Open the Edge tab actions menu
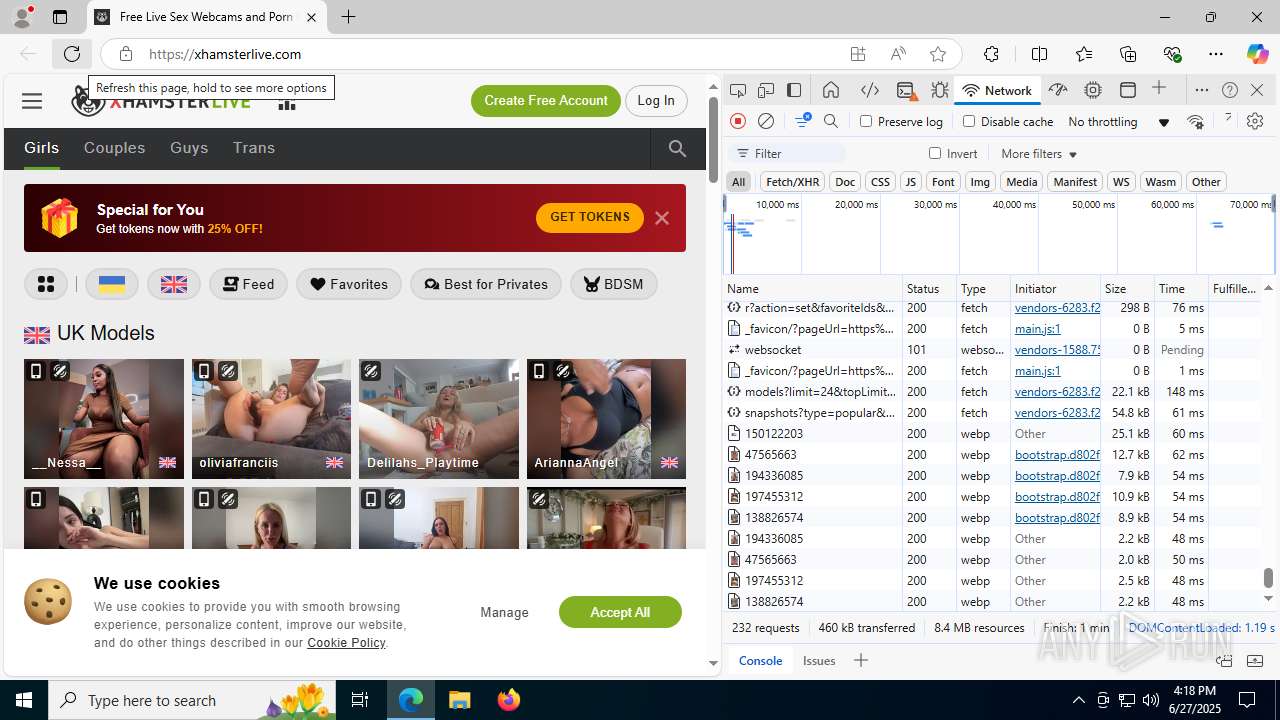Screen dimensions: 1280x720 pyautogui.click(x=60, y=17)
